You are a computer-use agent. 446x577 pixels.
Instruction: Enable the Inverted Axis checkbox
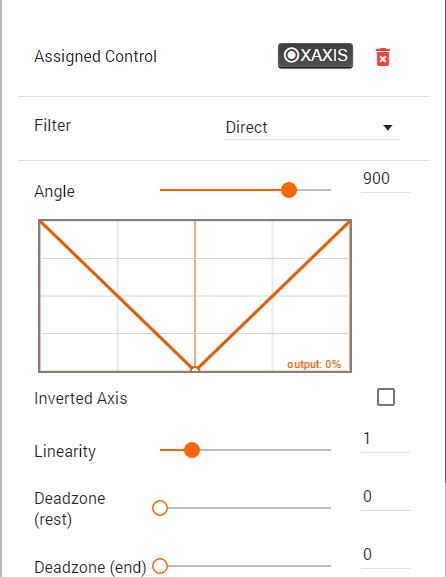click(x=386, y=397)
